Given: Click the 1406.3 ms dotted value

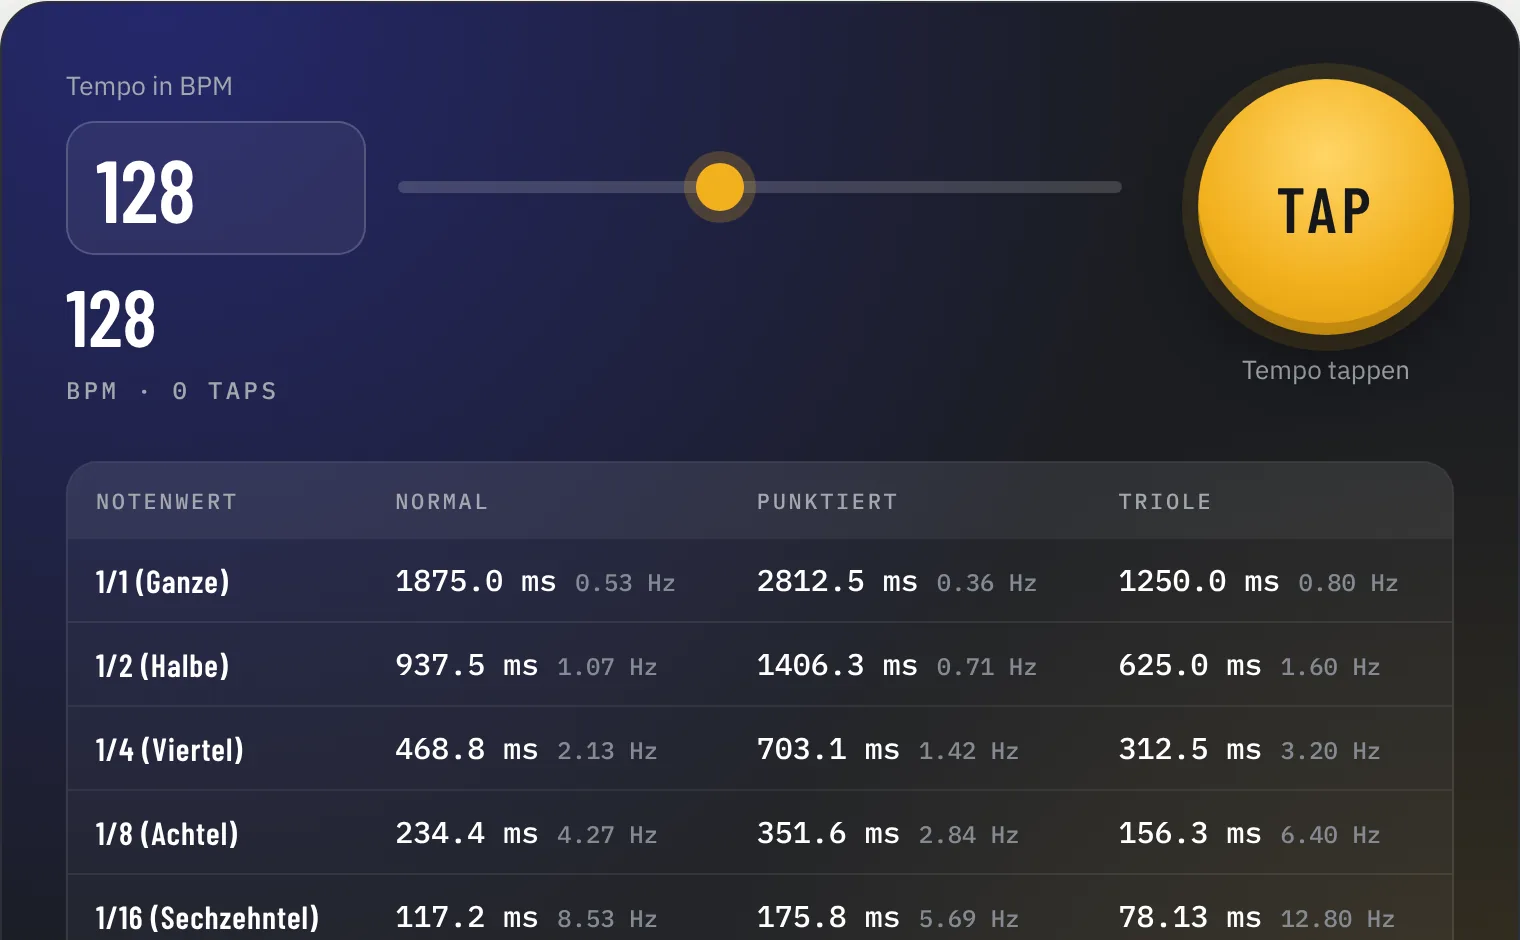Looking at the screenshot, I should pyautogui.click(x=837, y=665).
